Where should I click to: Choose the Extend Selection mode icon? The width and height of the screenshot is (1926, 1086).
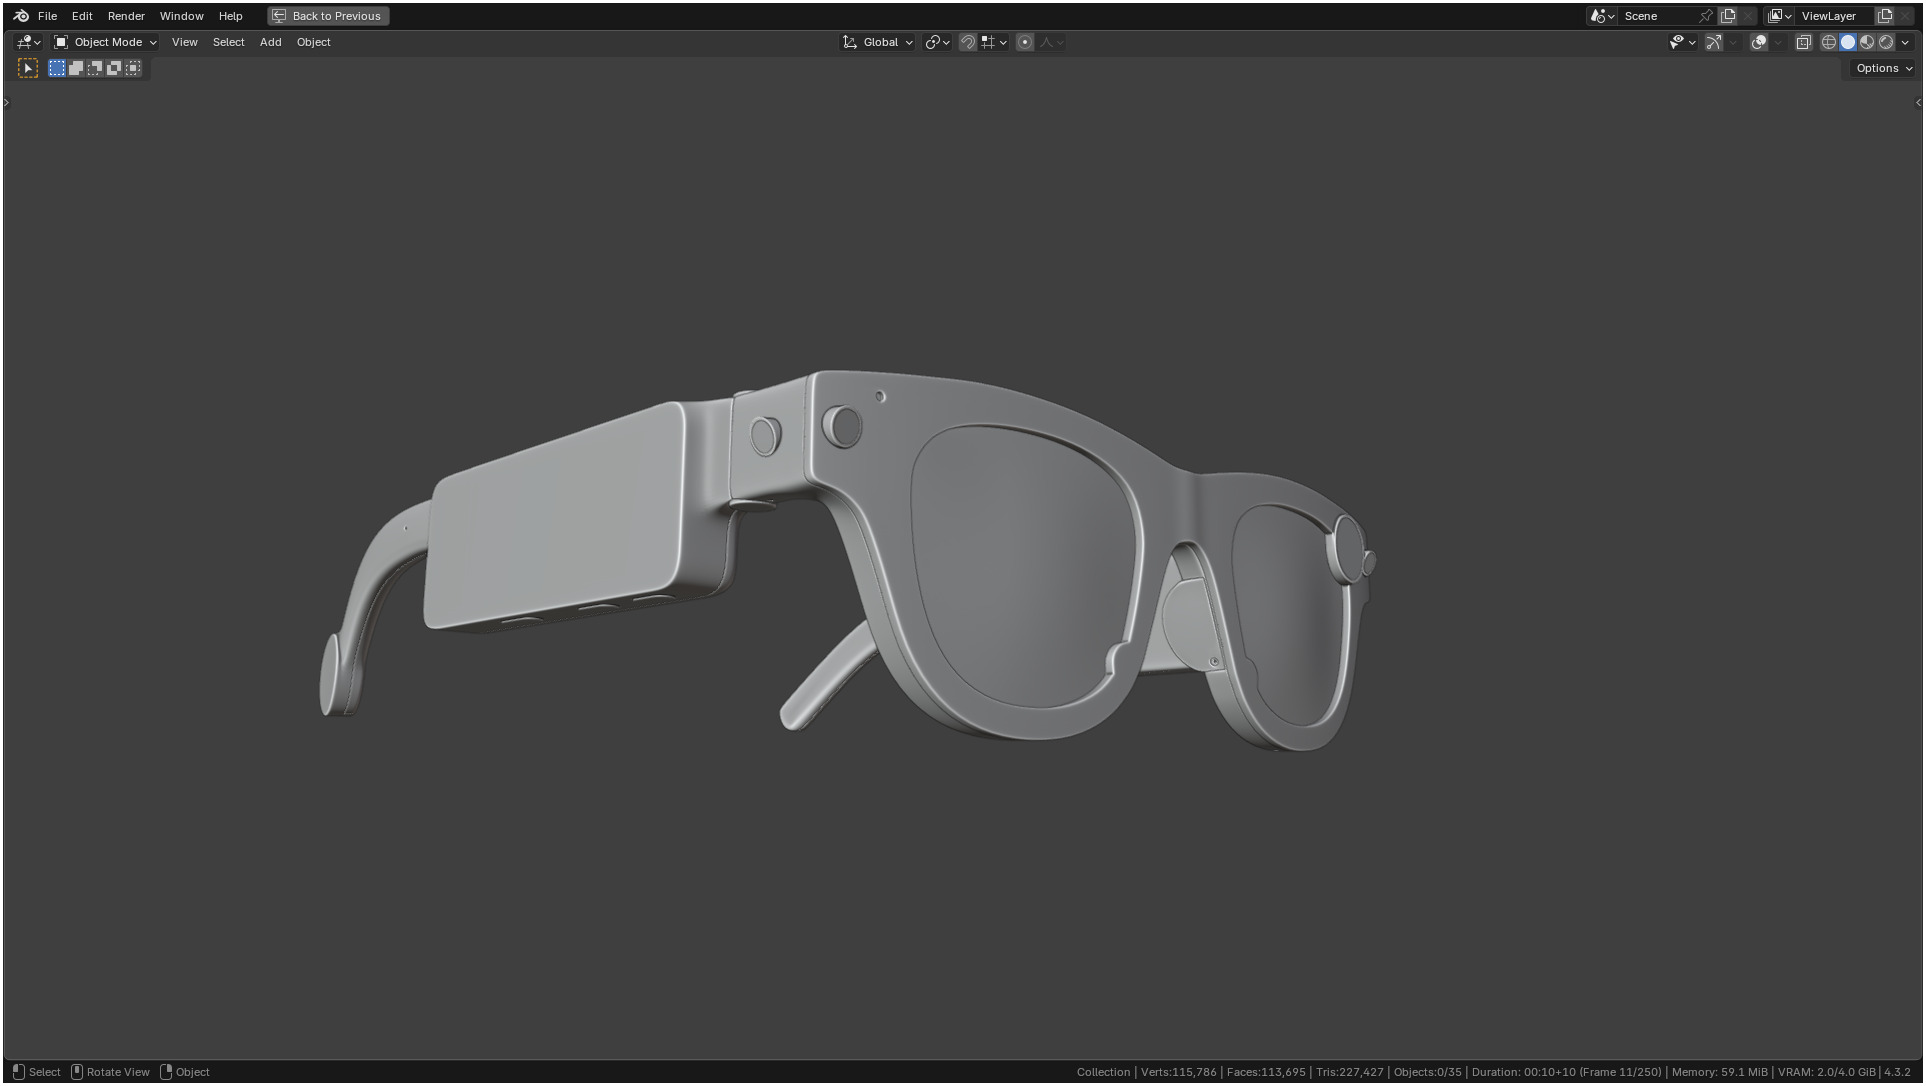[x=76, y=68]
